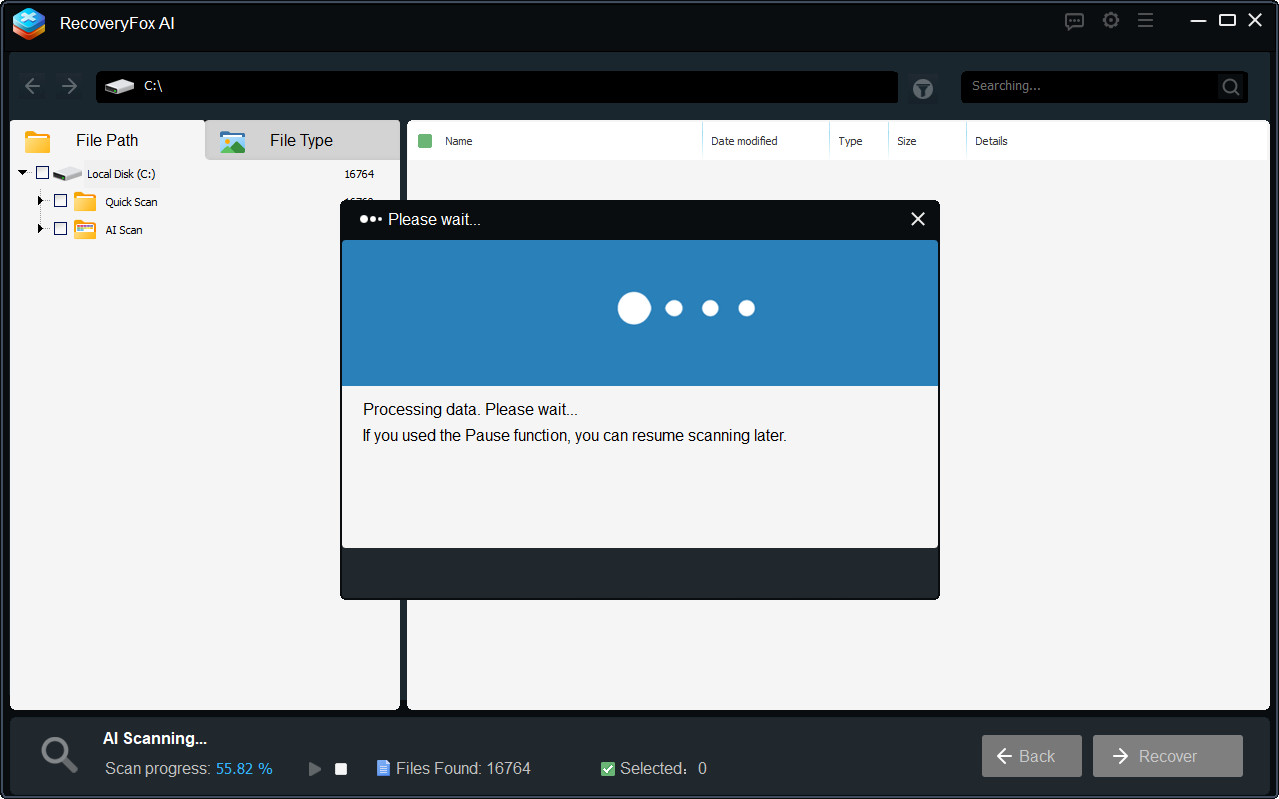Open the feedback chat bubble icon
Screen dimensions: 1279x799
(1074, 21)
